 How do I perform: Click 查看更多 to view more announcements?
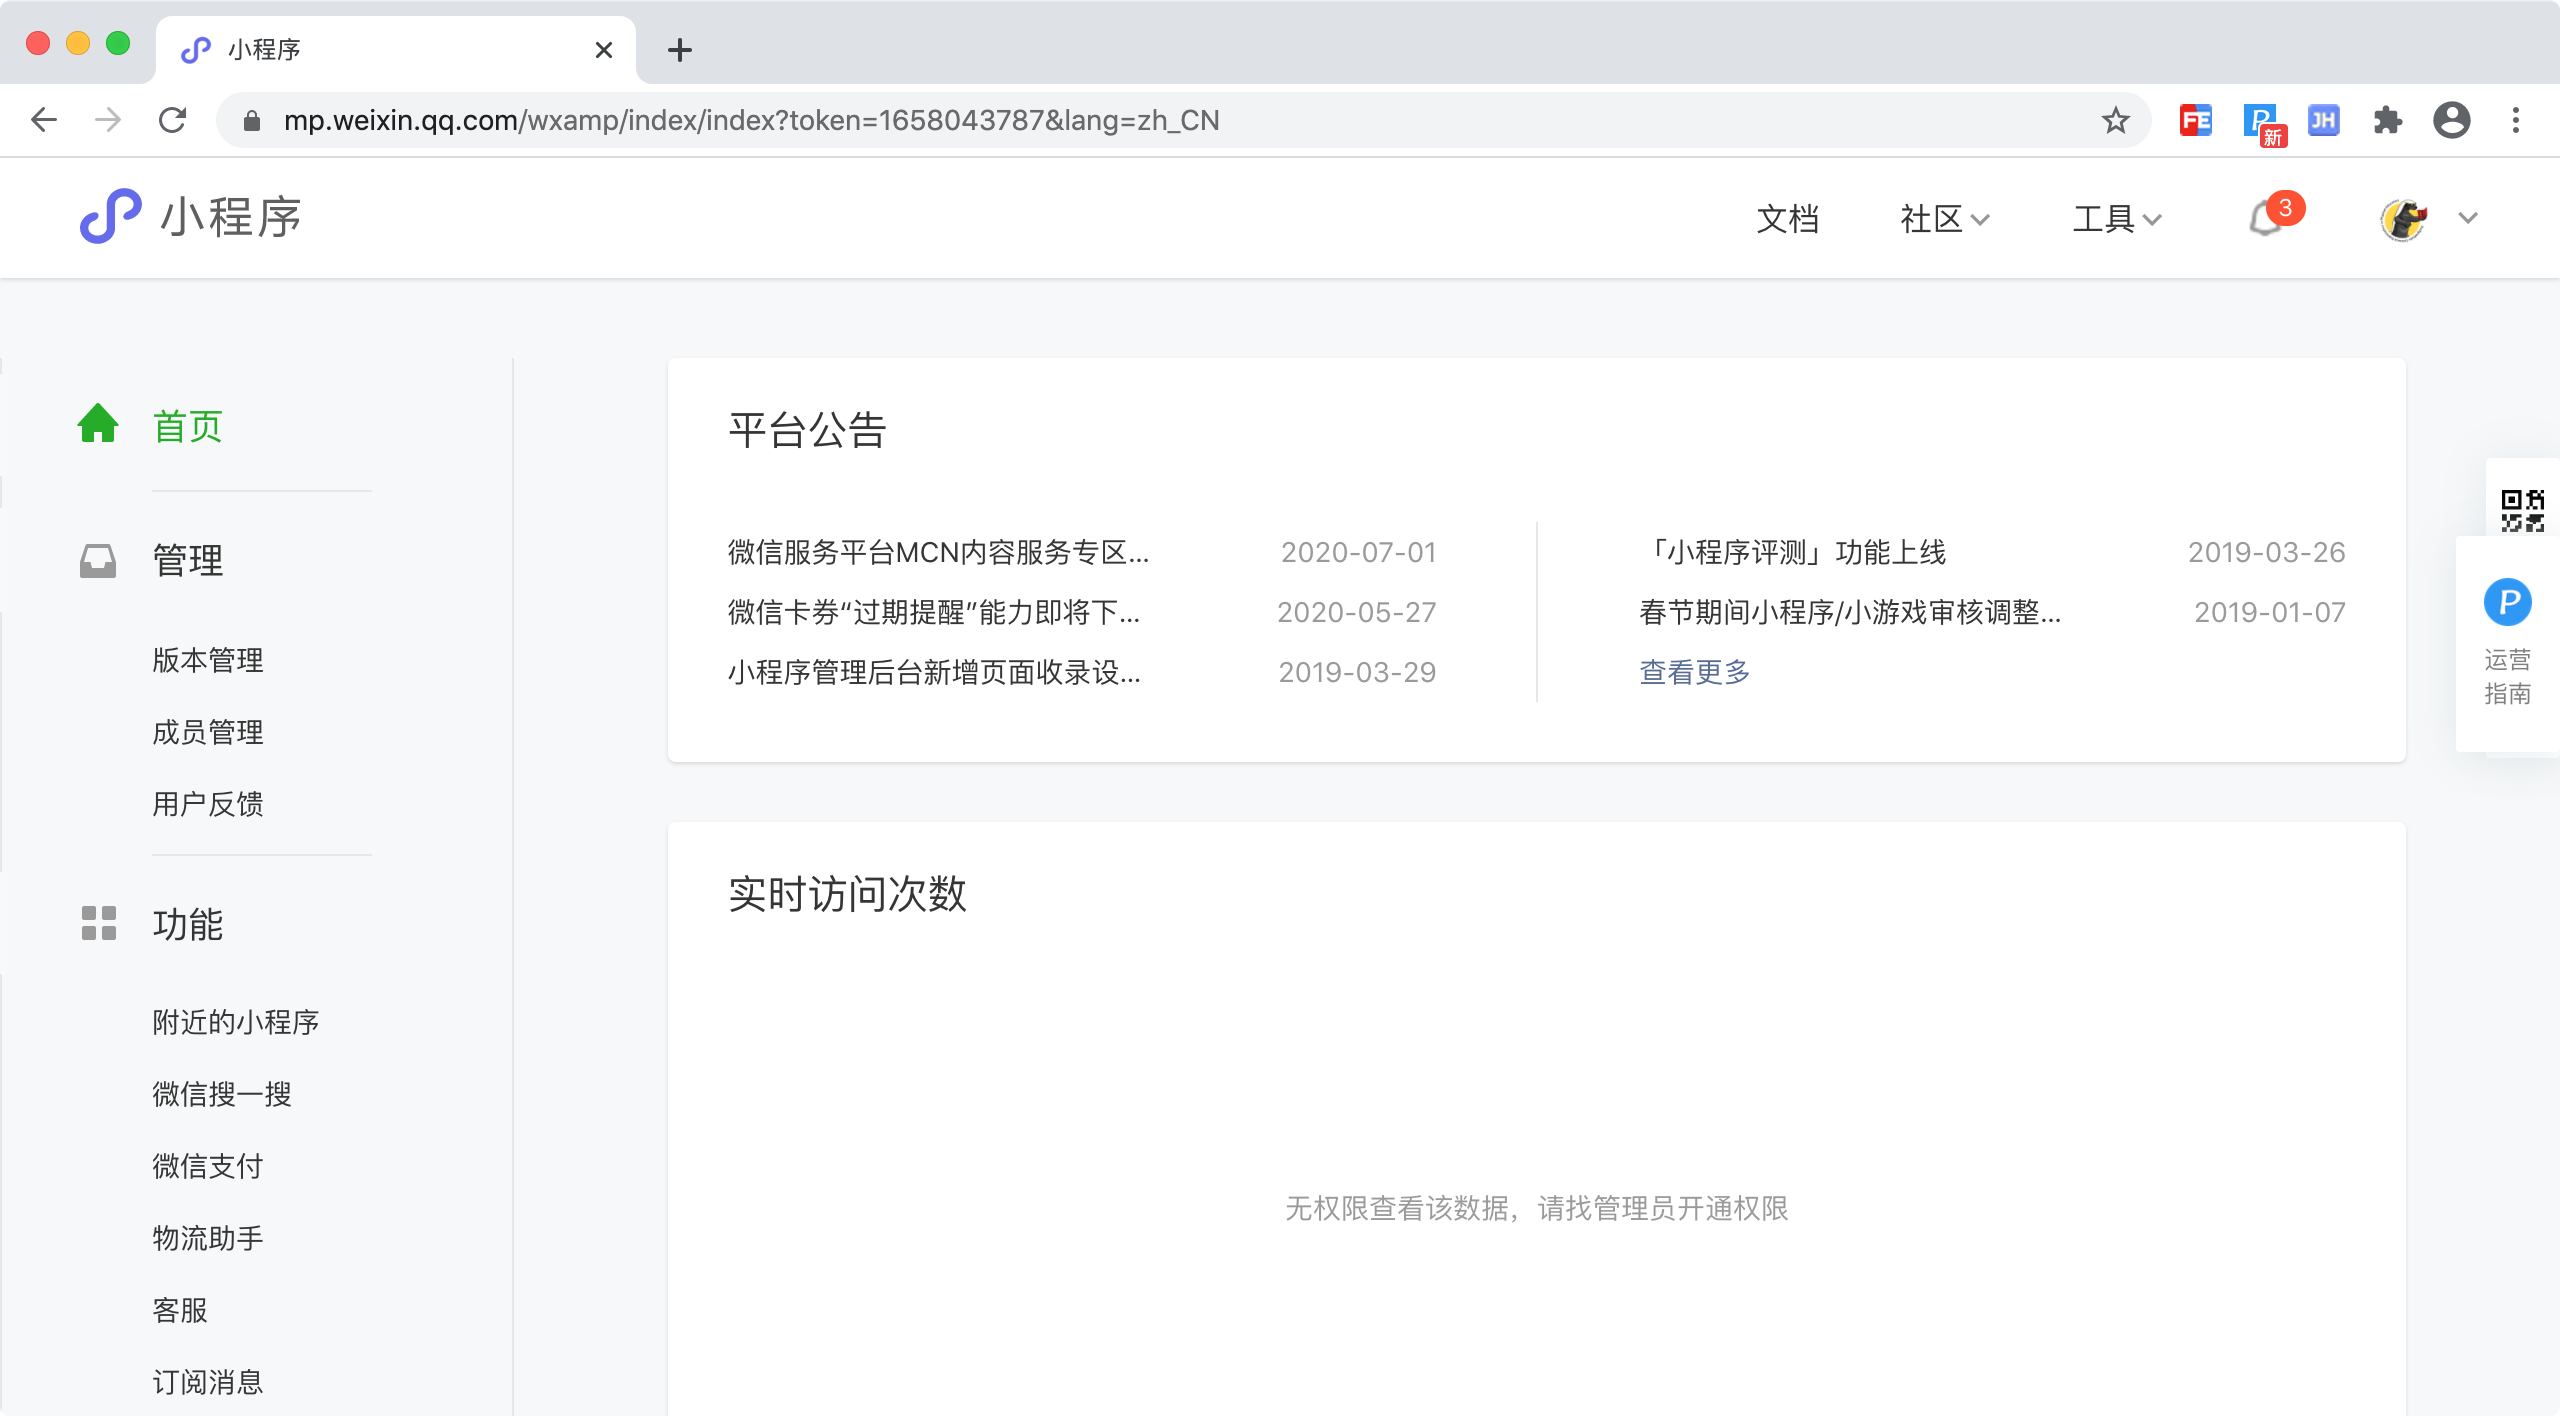pyautogui.click(x=1694, y=672)
